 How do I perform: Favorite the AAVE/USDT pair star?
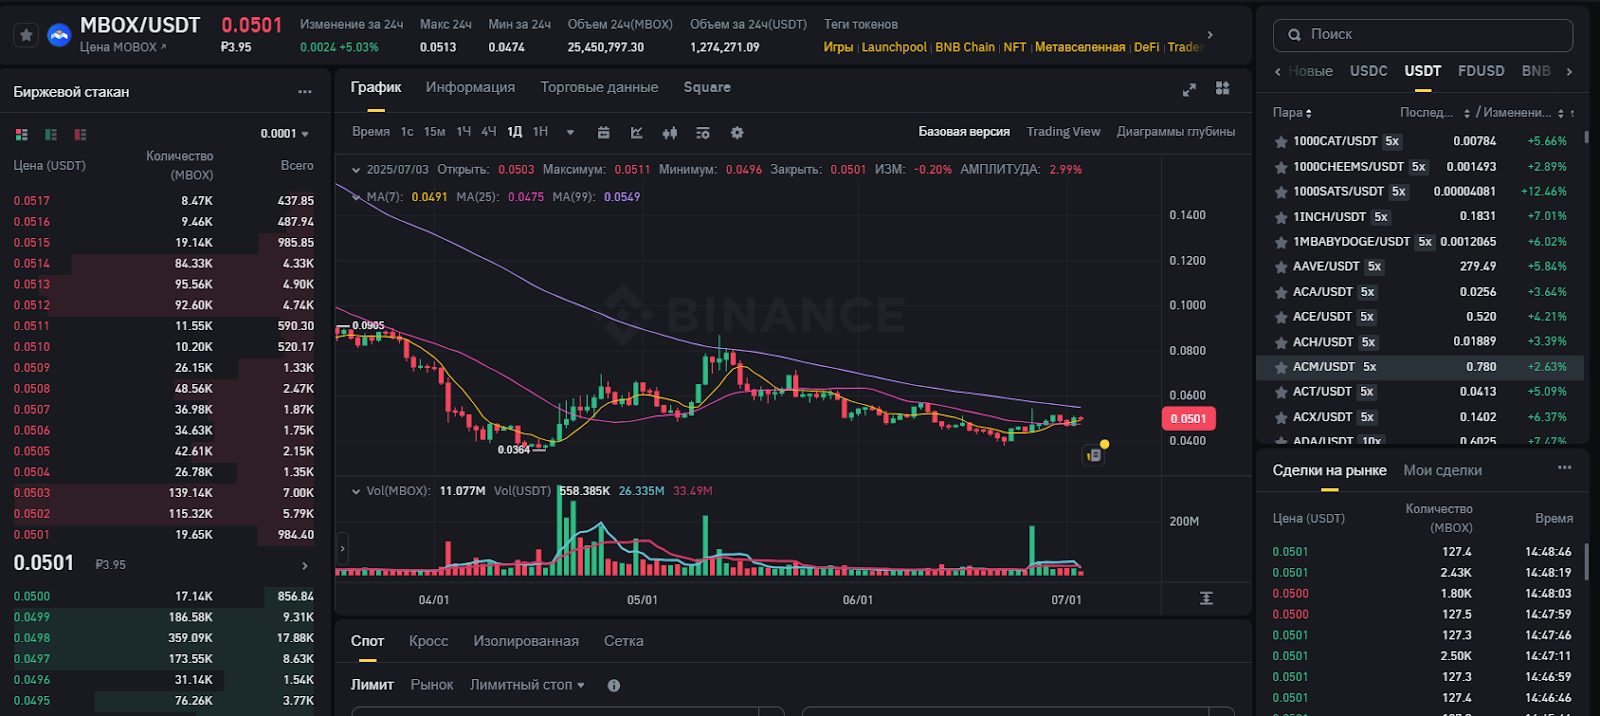point(1280,267)
